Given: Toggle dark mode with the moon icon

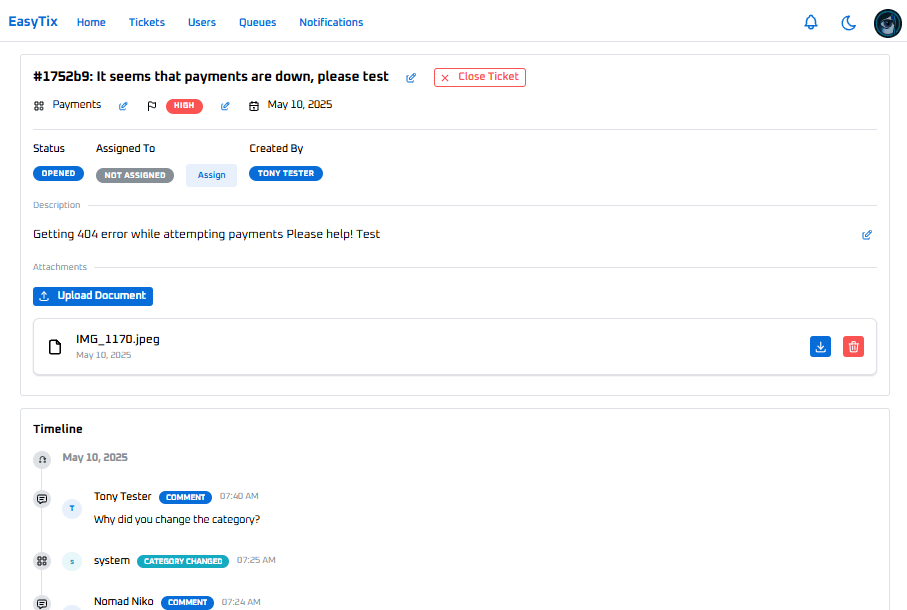Looking at the screenshot, I should (x=849, y=22).
